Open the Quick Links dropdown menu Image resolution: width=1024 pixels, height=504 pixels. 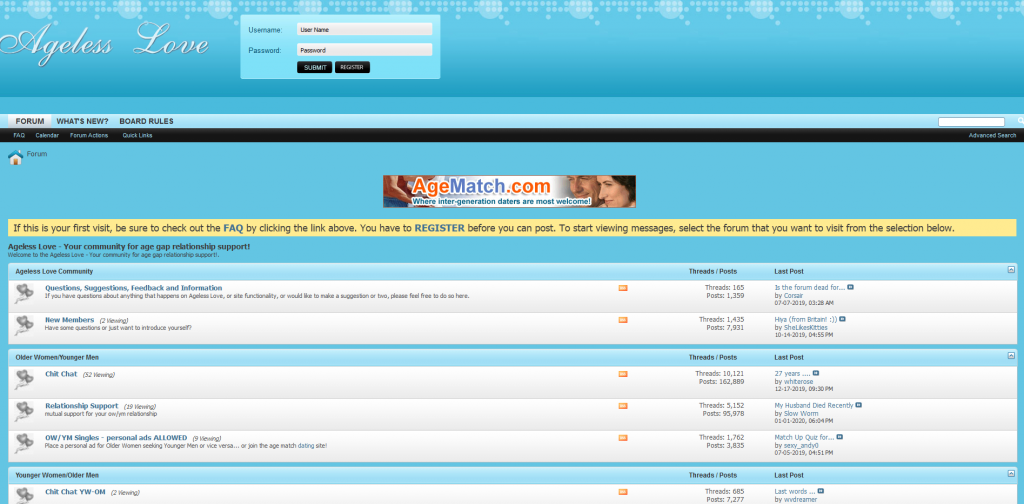click(x=137, y=135)
